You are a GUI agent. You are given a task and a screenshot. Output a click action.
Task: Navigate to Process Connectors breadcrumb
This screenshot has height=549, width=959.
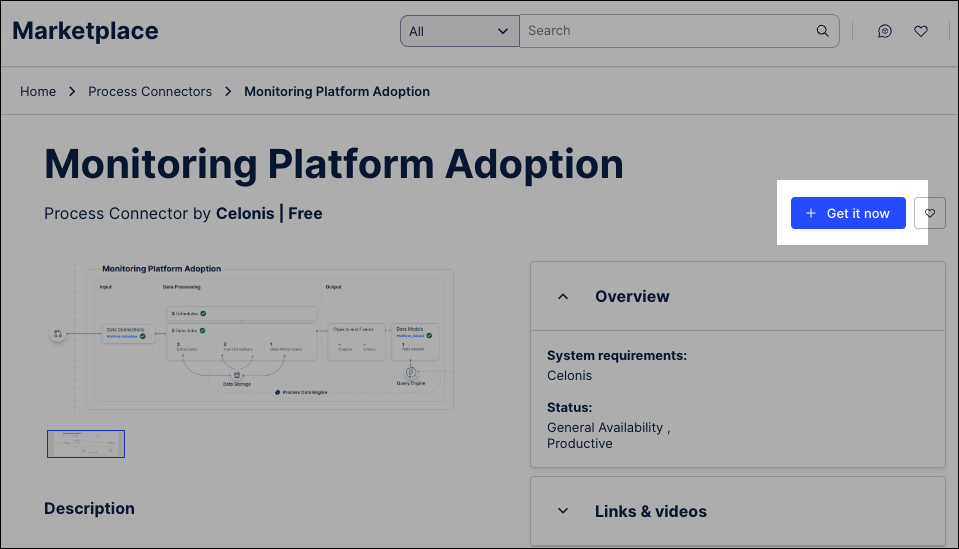150,91
